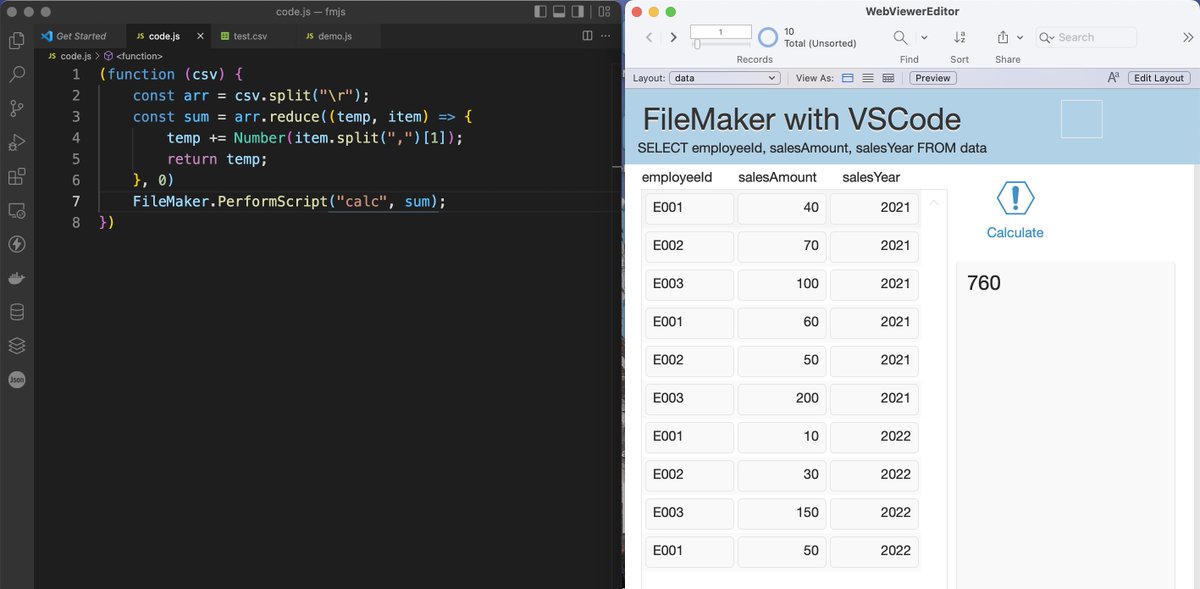Click the Find magnifier icon
The height and width of the screenshot is (589, 1200).
pyautogui.click(x=900, y=37)
